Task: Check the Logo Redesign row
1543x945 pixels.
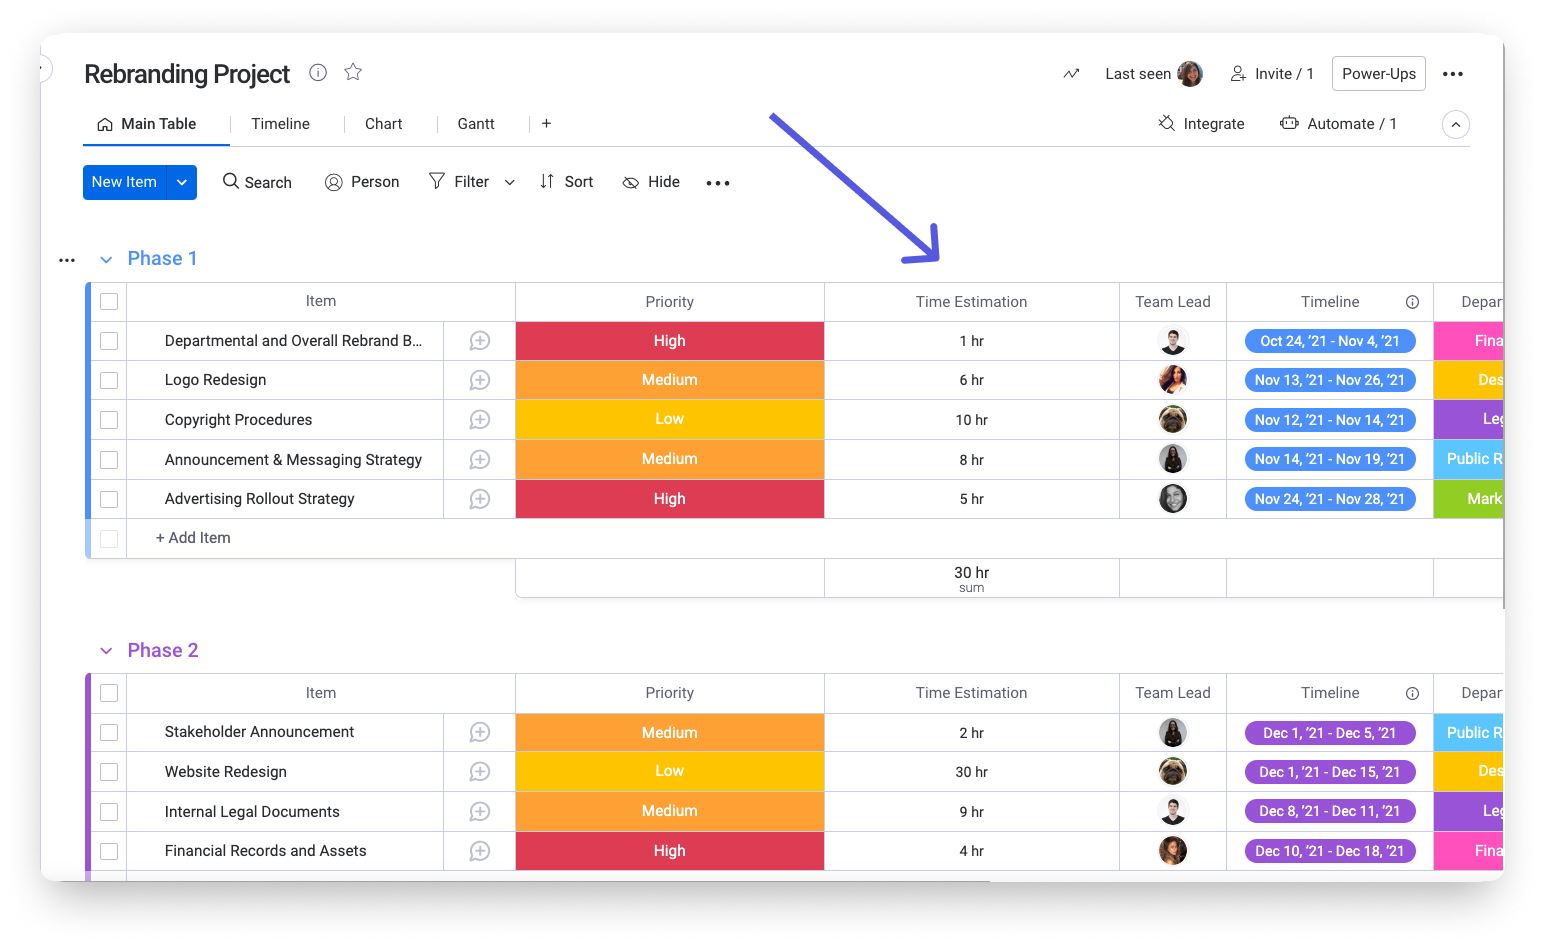Action: point(109,380)
